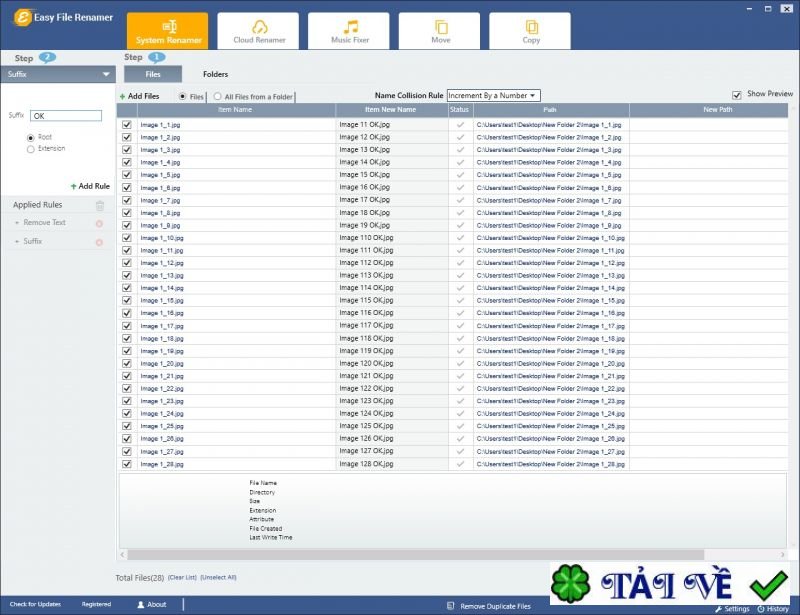This screenshot has width=800, height=615.
Task: Click the Clear List link
Action: pos(182,577)
